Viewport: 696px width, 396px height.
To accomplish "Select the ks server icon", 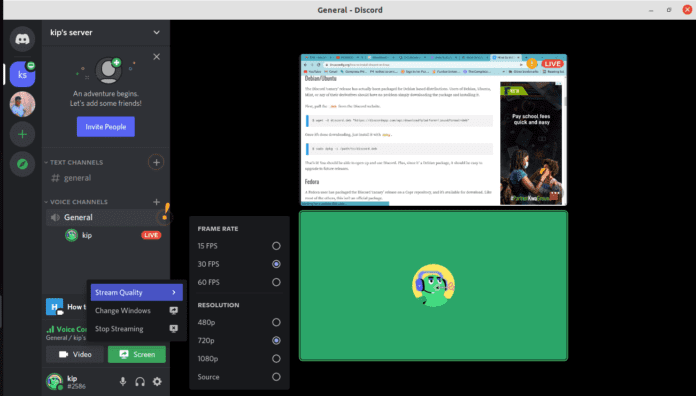I will [22, 74].
